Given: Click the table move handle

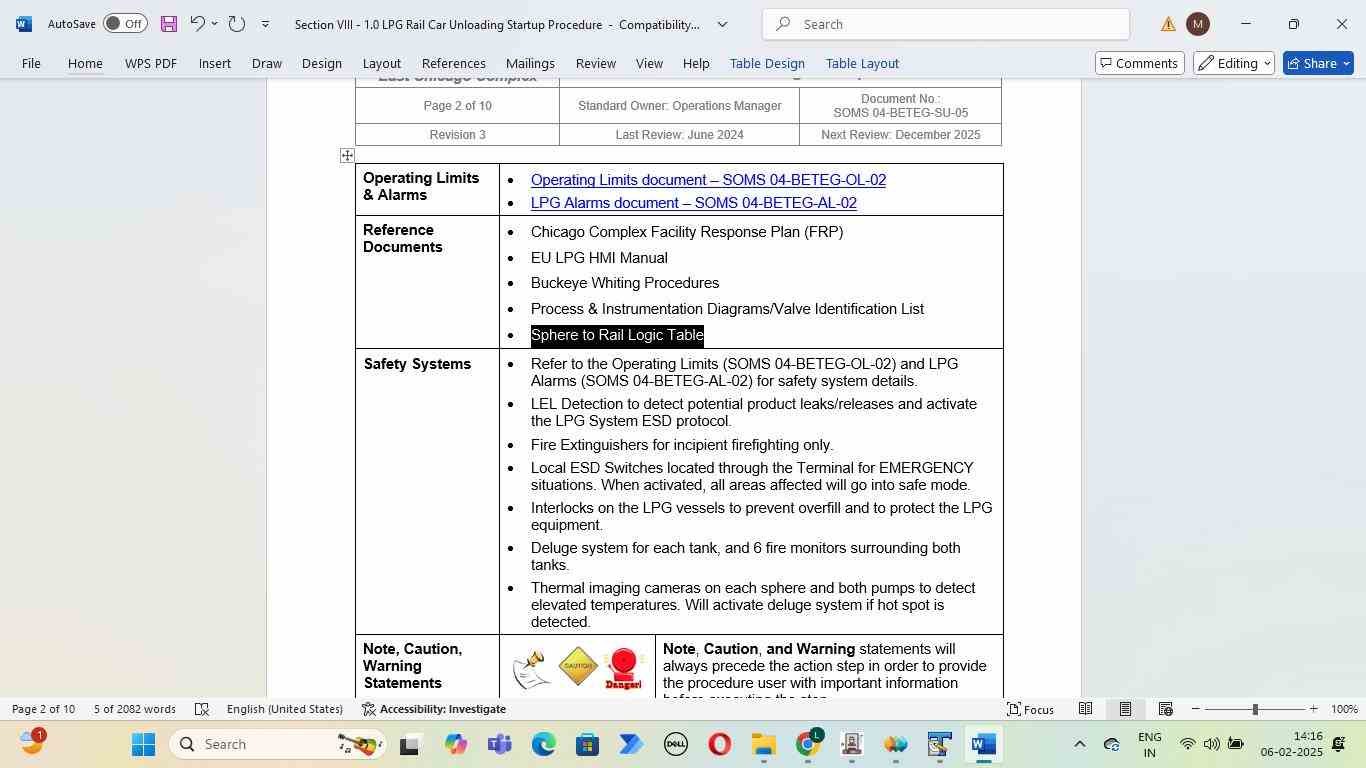Looking at the screenshot, I should (347, 155).
